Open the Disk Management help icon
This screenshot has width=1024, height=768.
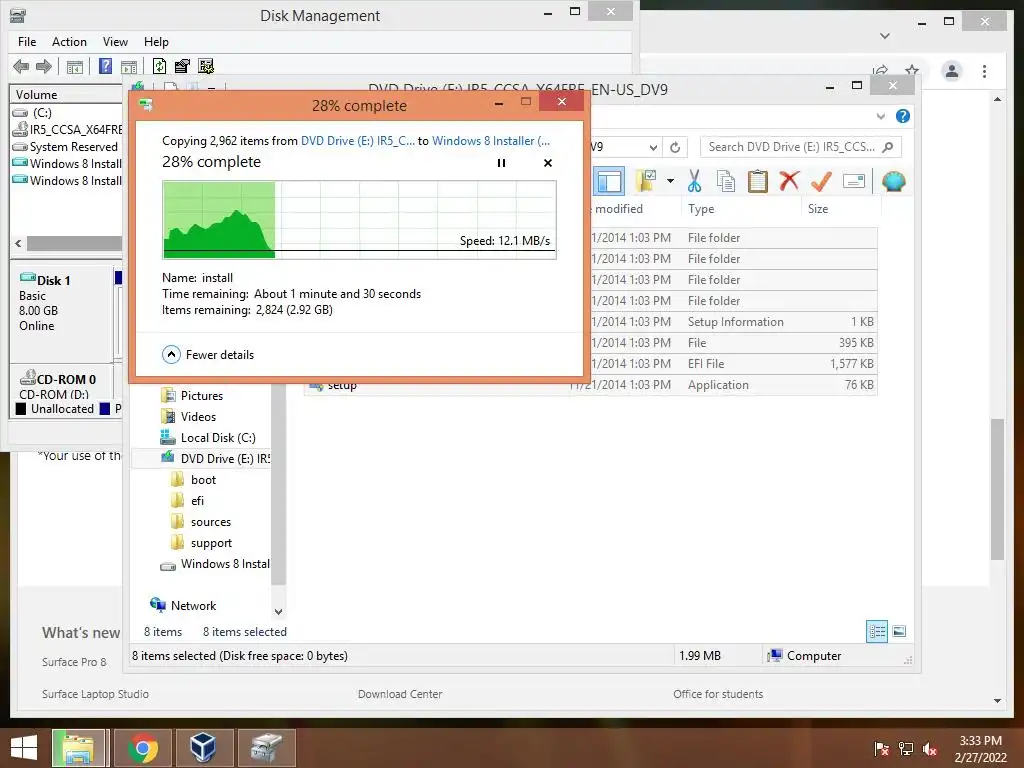coord(105,66)
